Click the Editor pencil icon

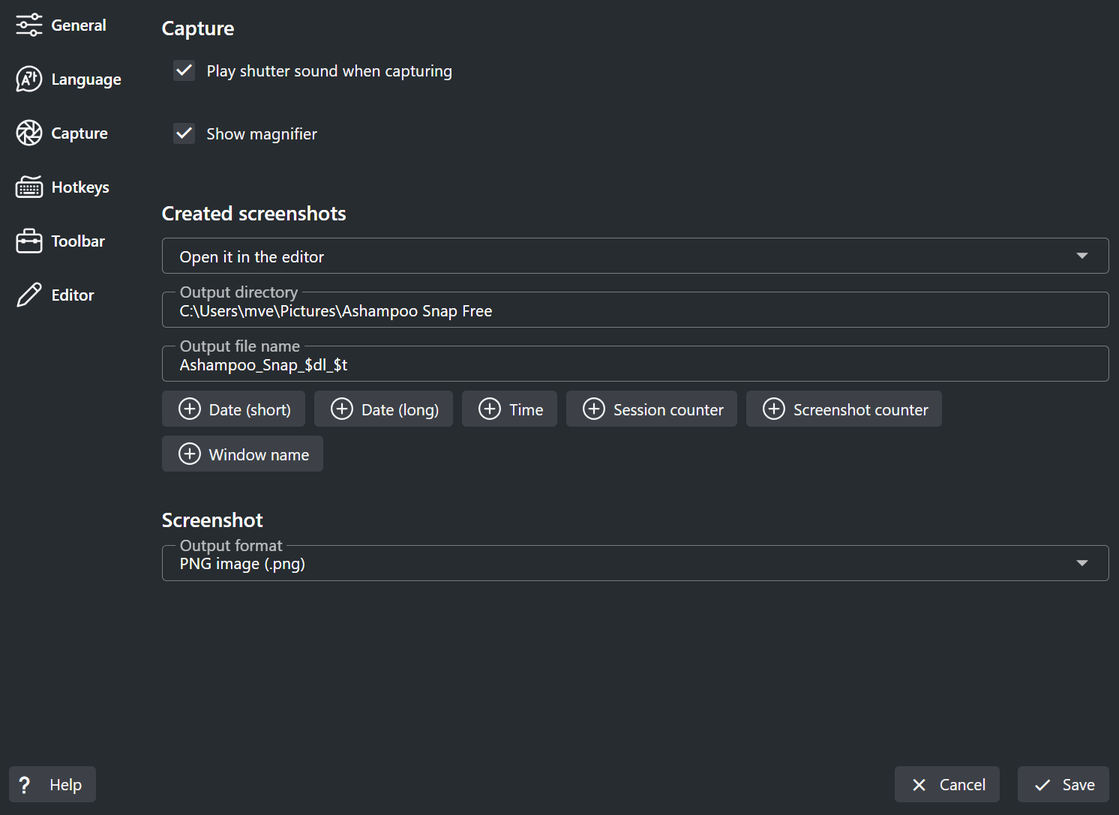(29, 295)
